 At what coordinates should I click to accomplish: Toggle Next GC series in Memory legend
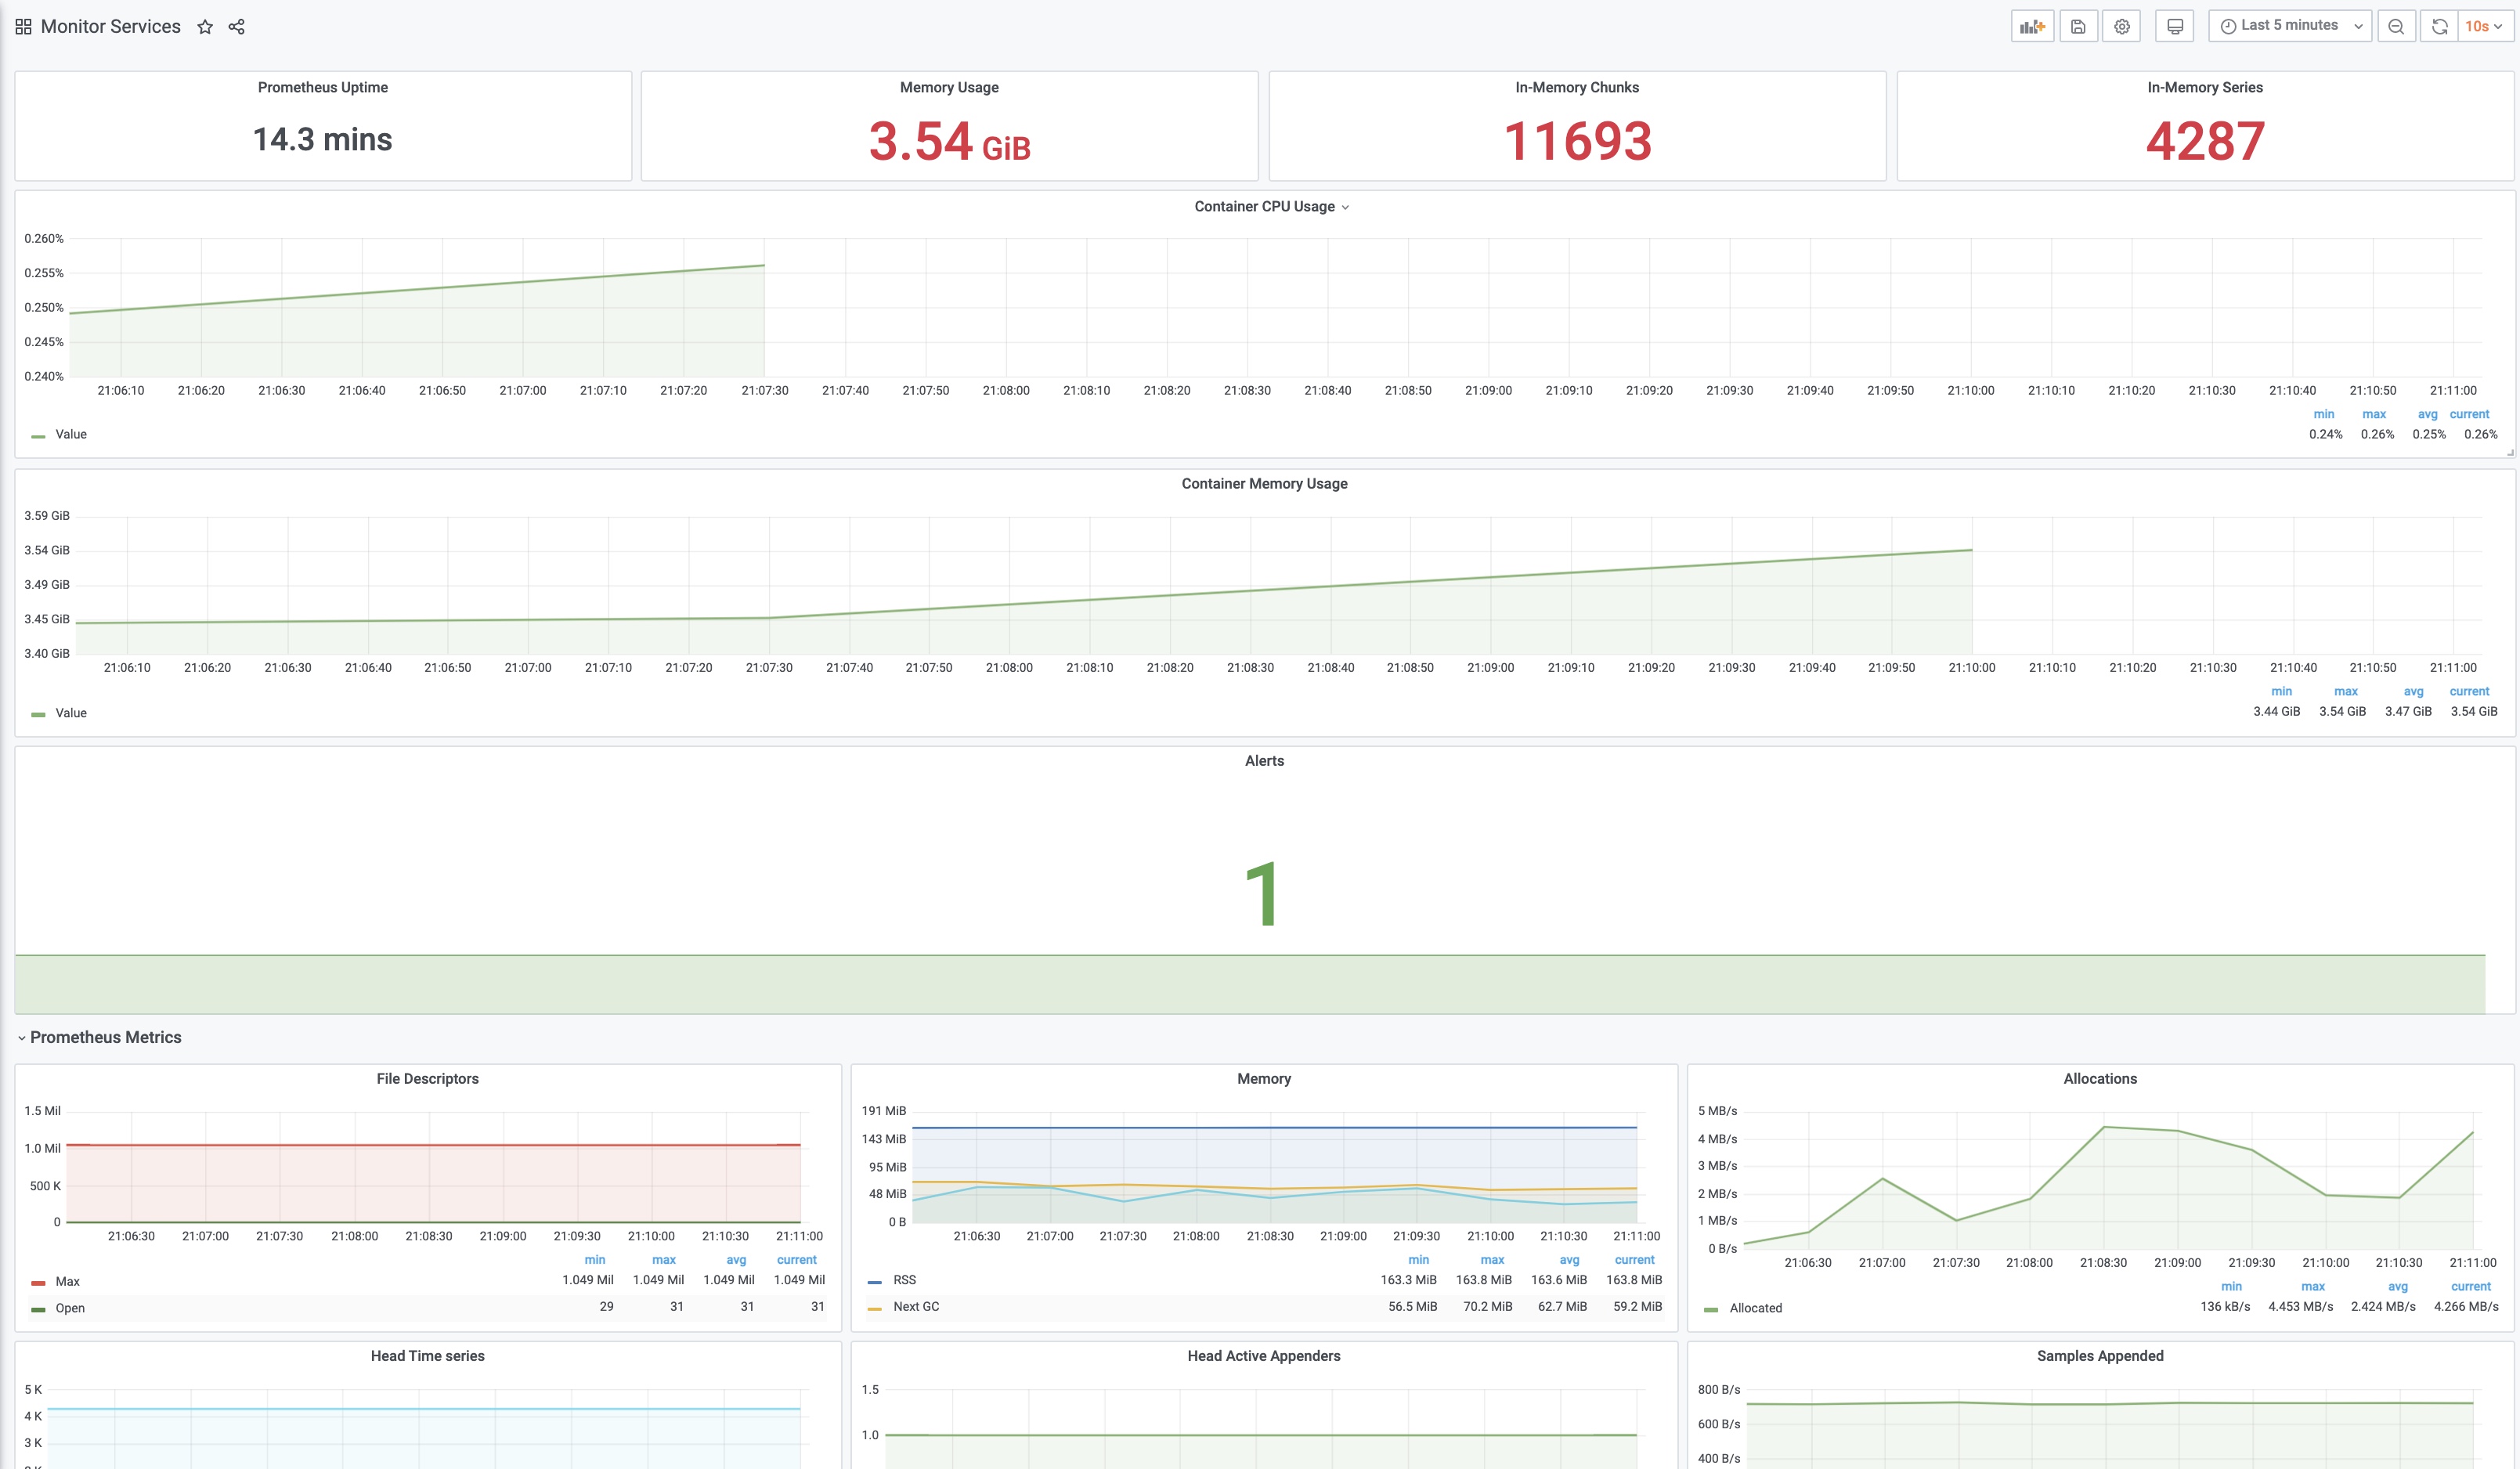tap(916, 1307)
